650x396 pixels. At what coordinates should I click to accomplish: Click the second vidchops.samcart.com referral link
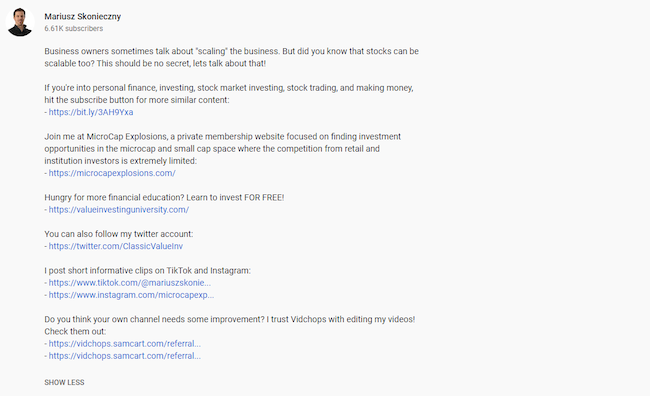point(125,356)
